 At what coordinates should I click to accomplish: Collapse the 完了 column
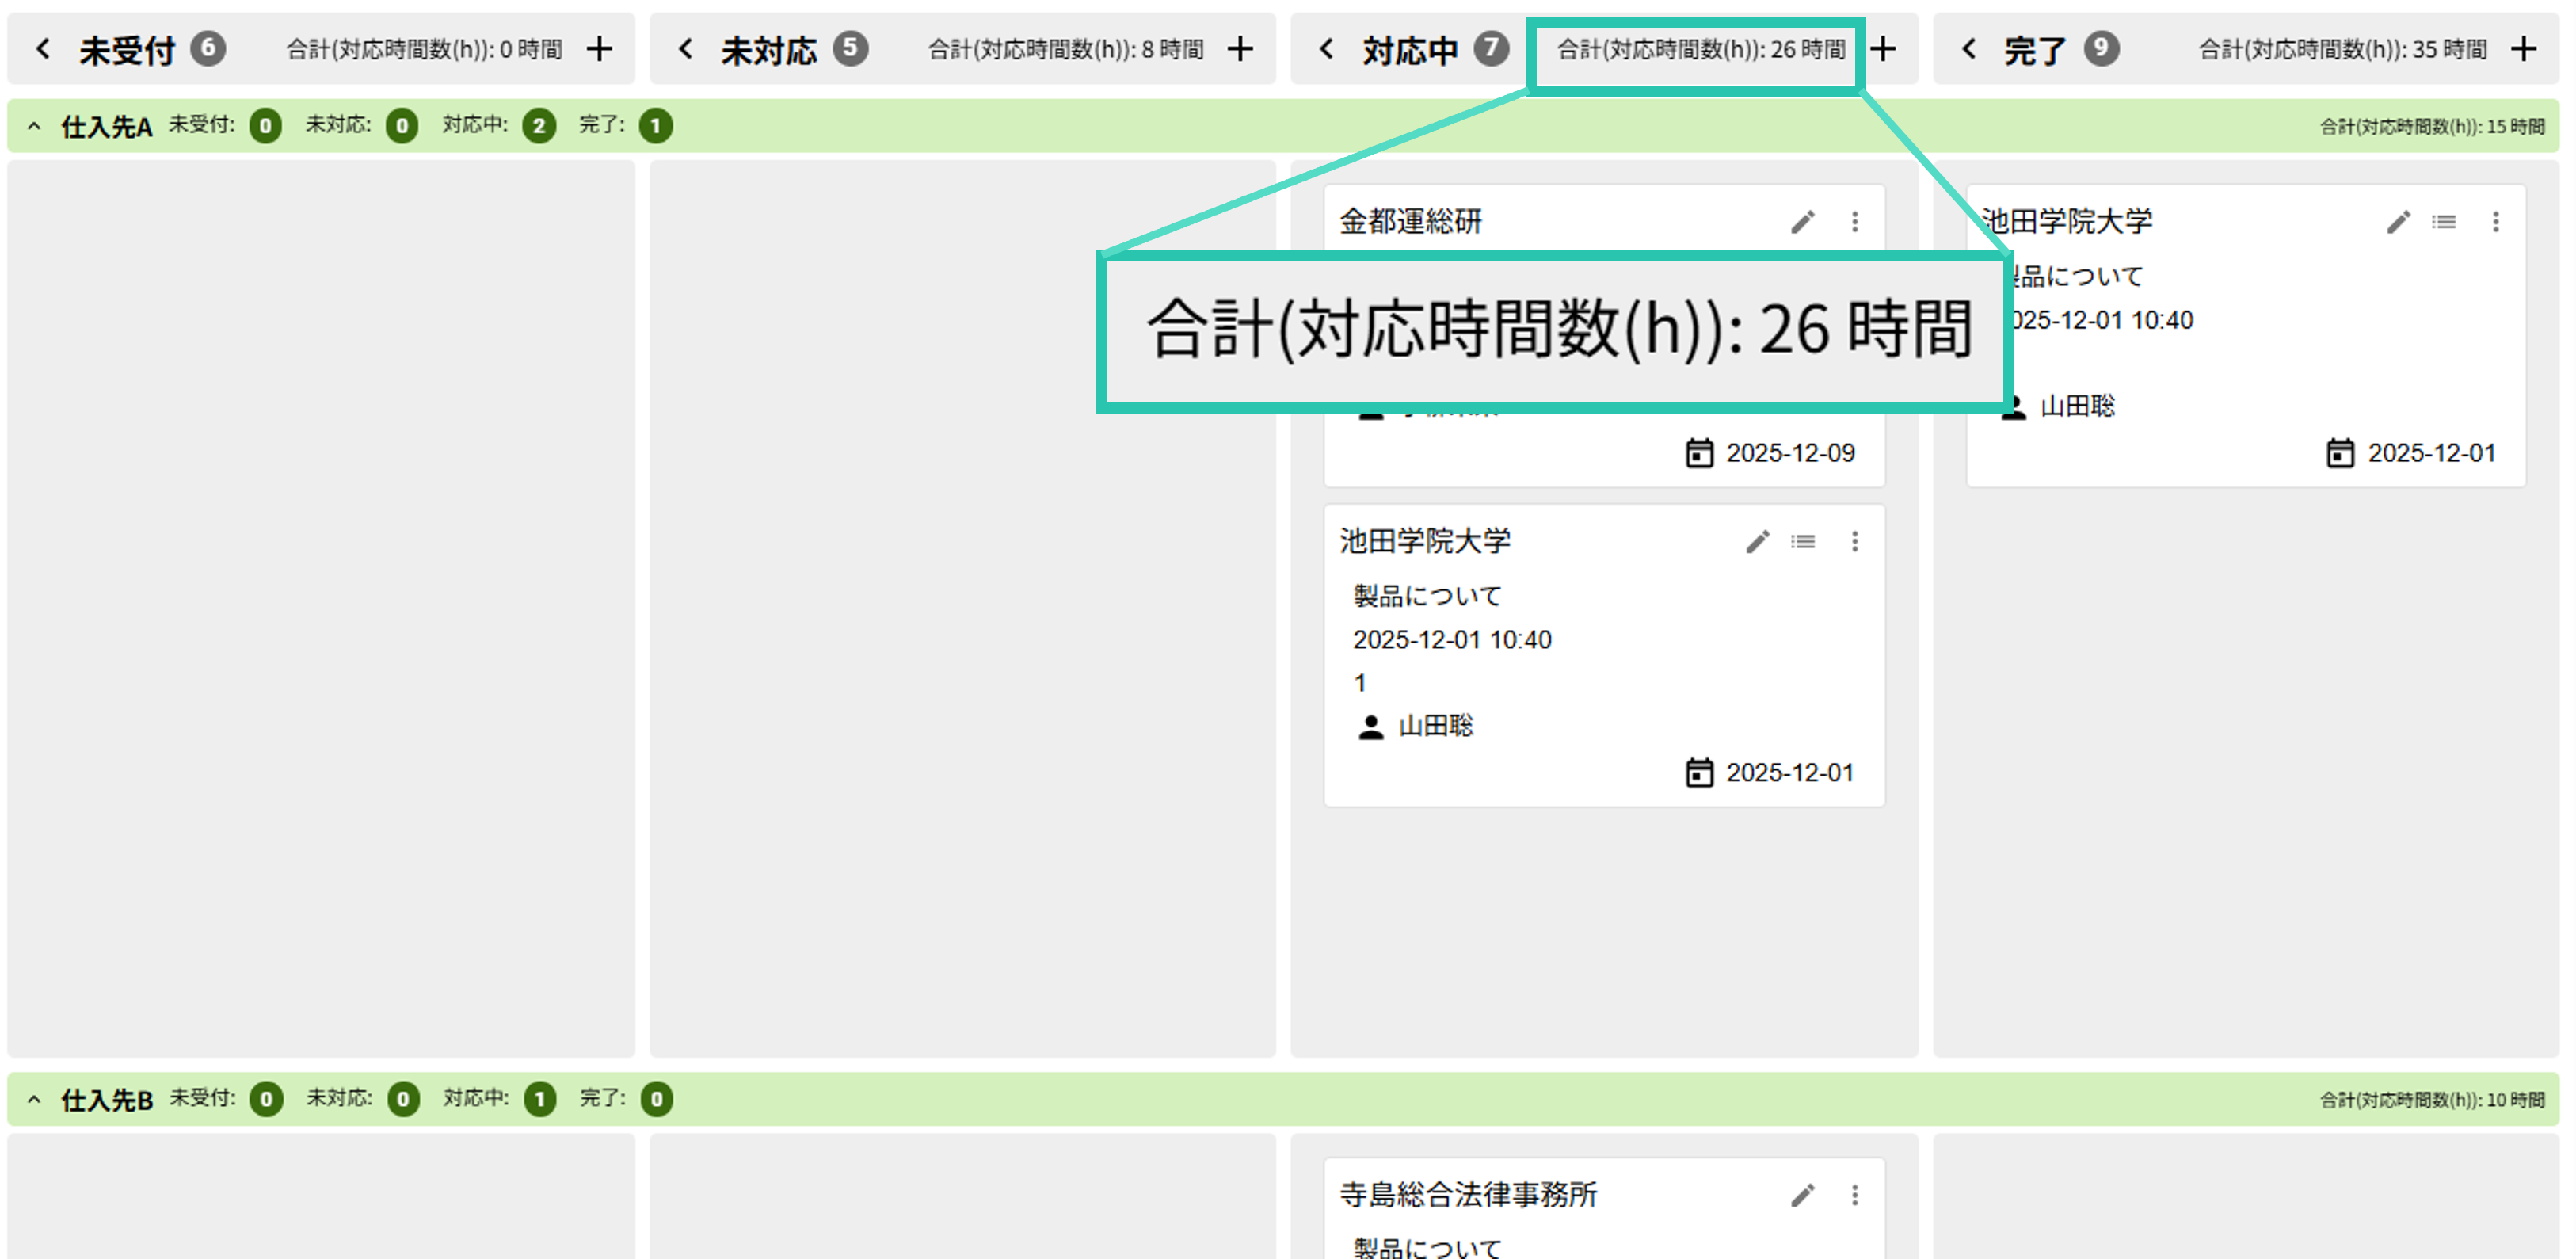1969,48
